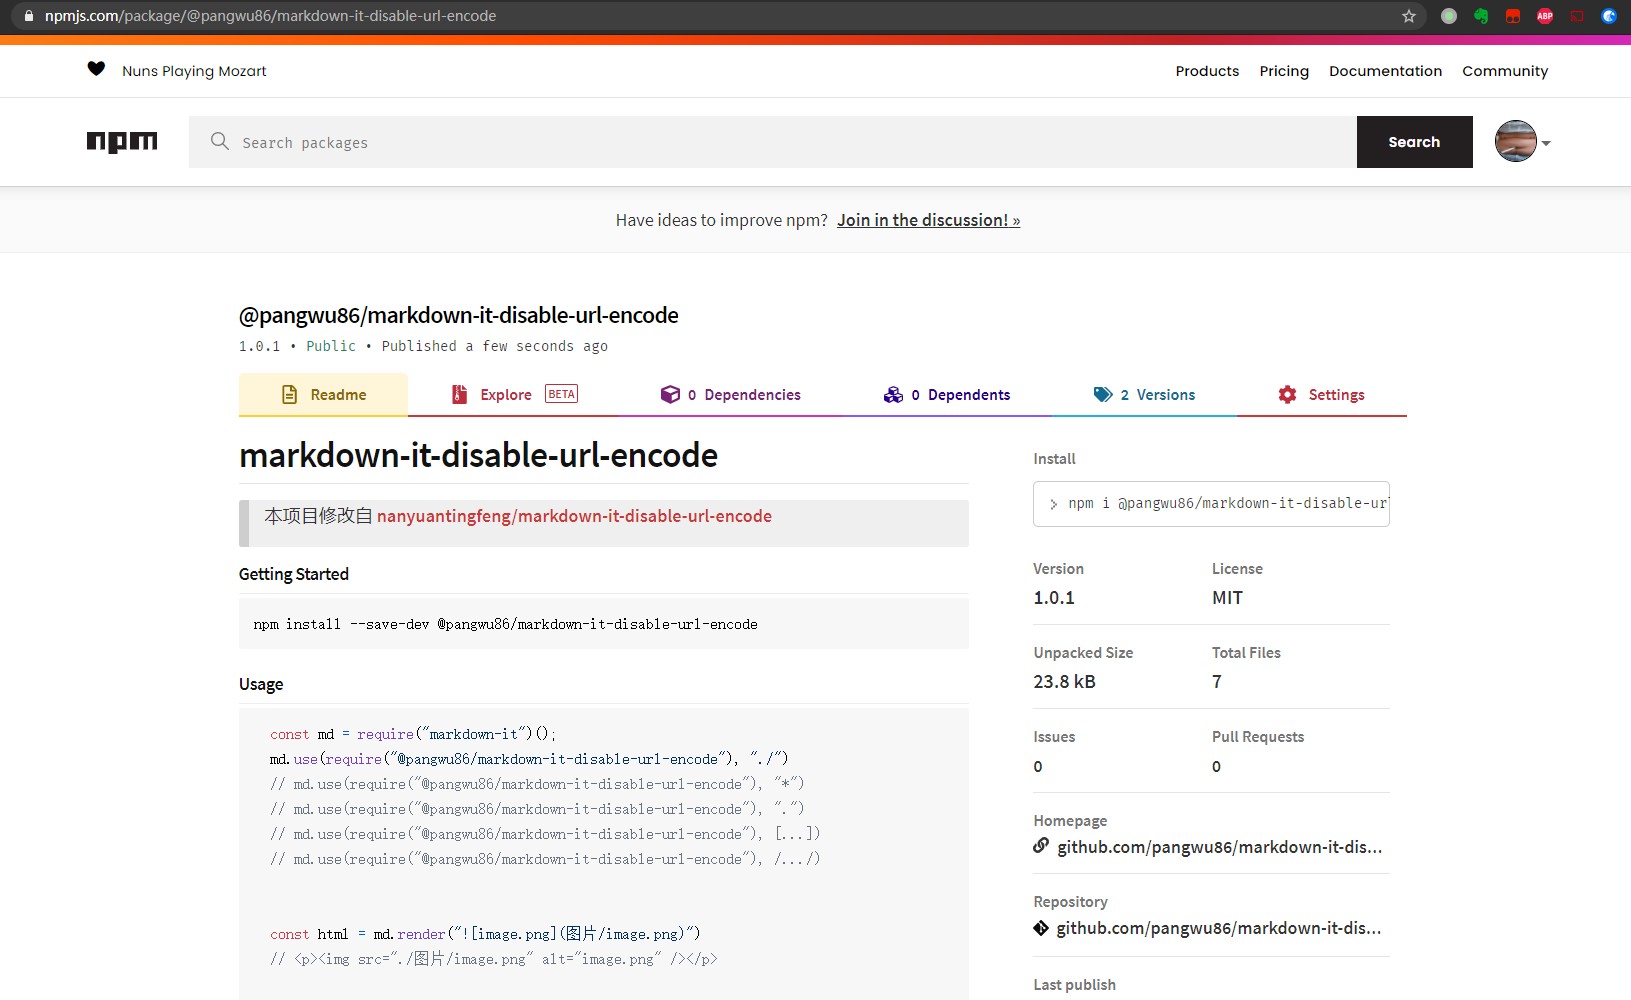This screenshot has width=1631, height=1000.
Task: Click the Dependencies box icon
Action: click(x=670, y=395)
